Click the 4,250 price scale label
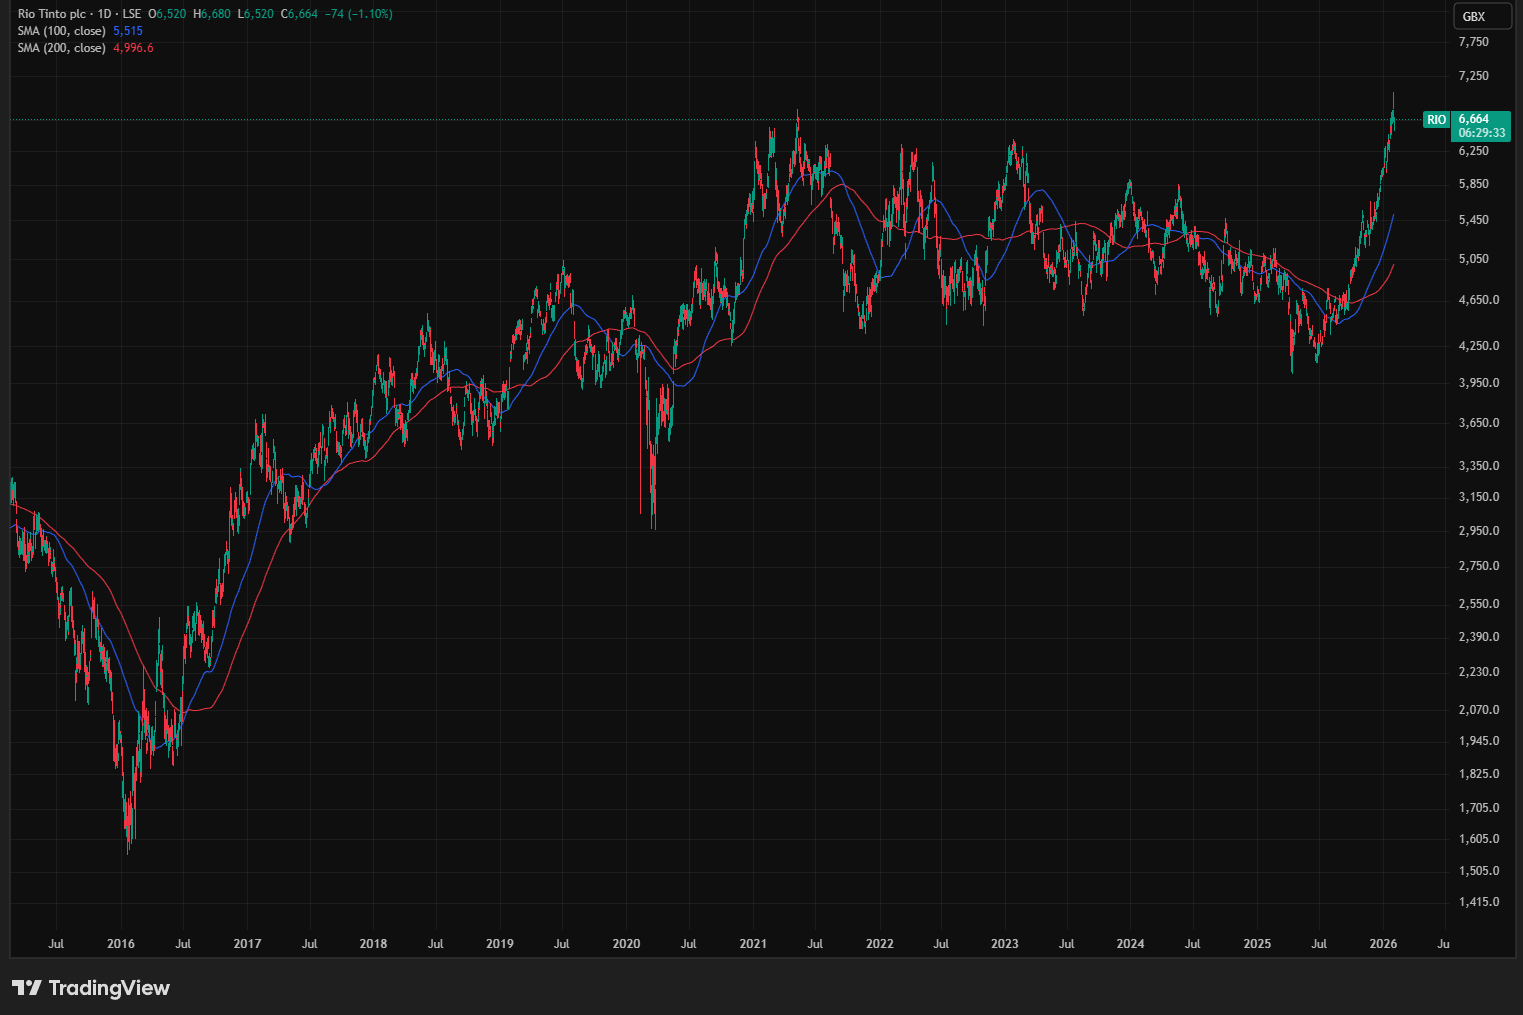The height and width of the screenshot is (1015, 1523). click(x=1478, y=346)
